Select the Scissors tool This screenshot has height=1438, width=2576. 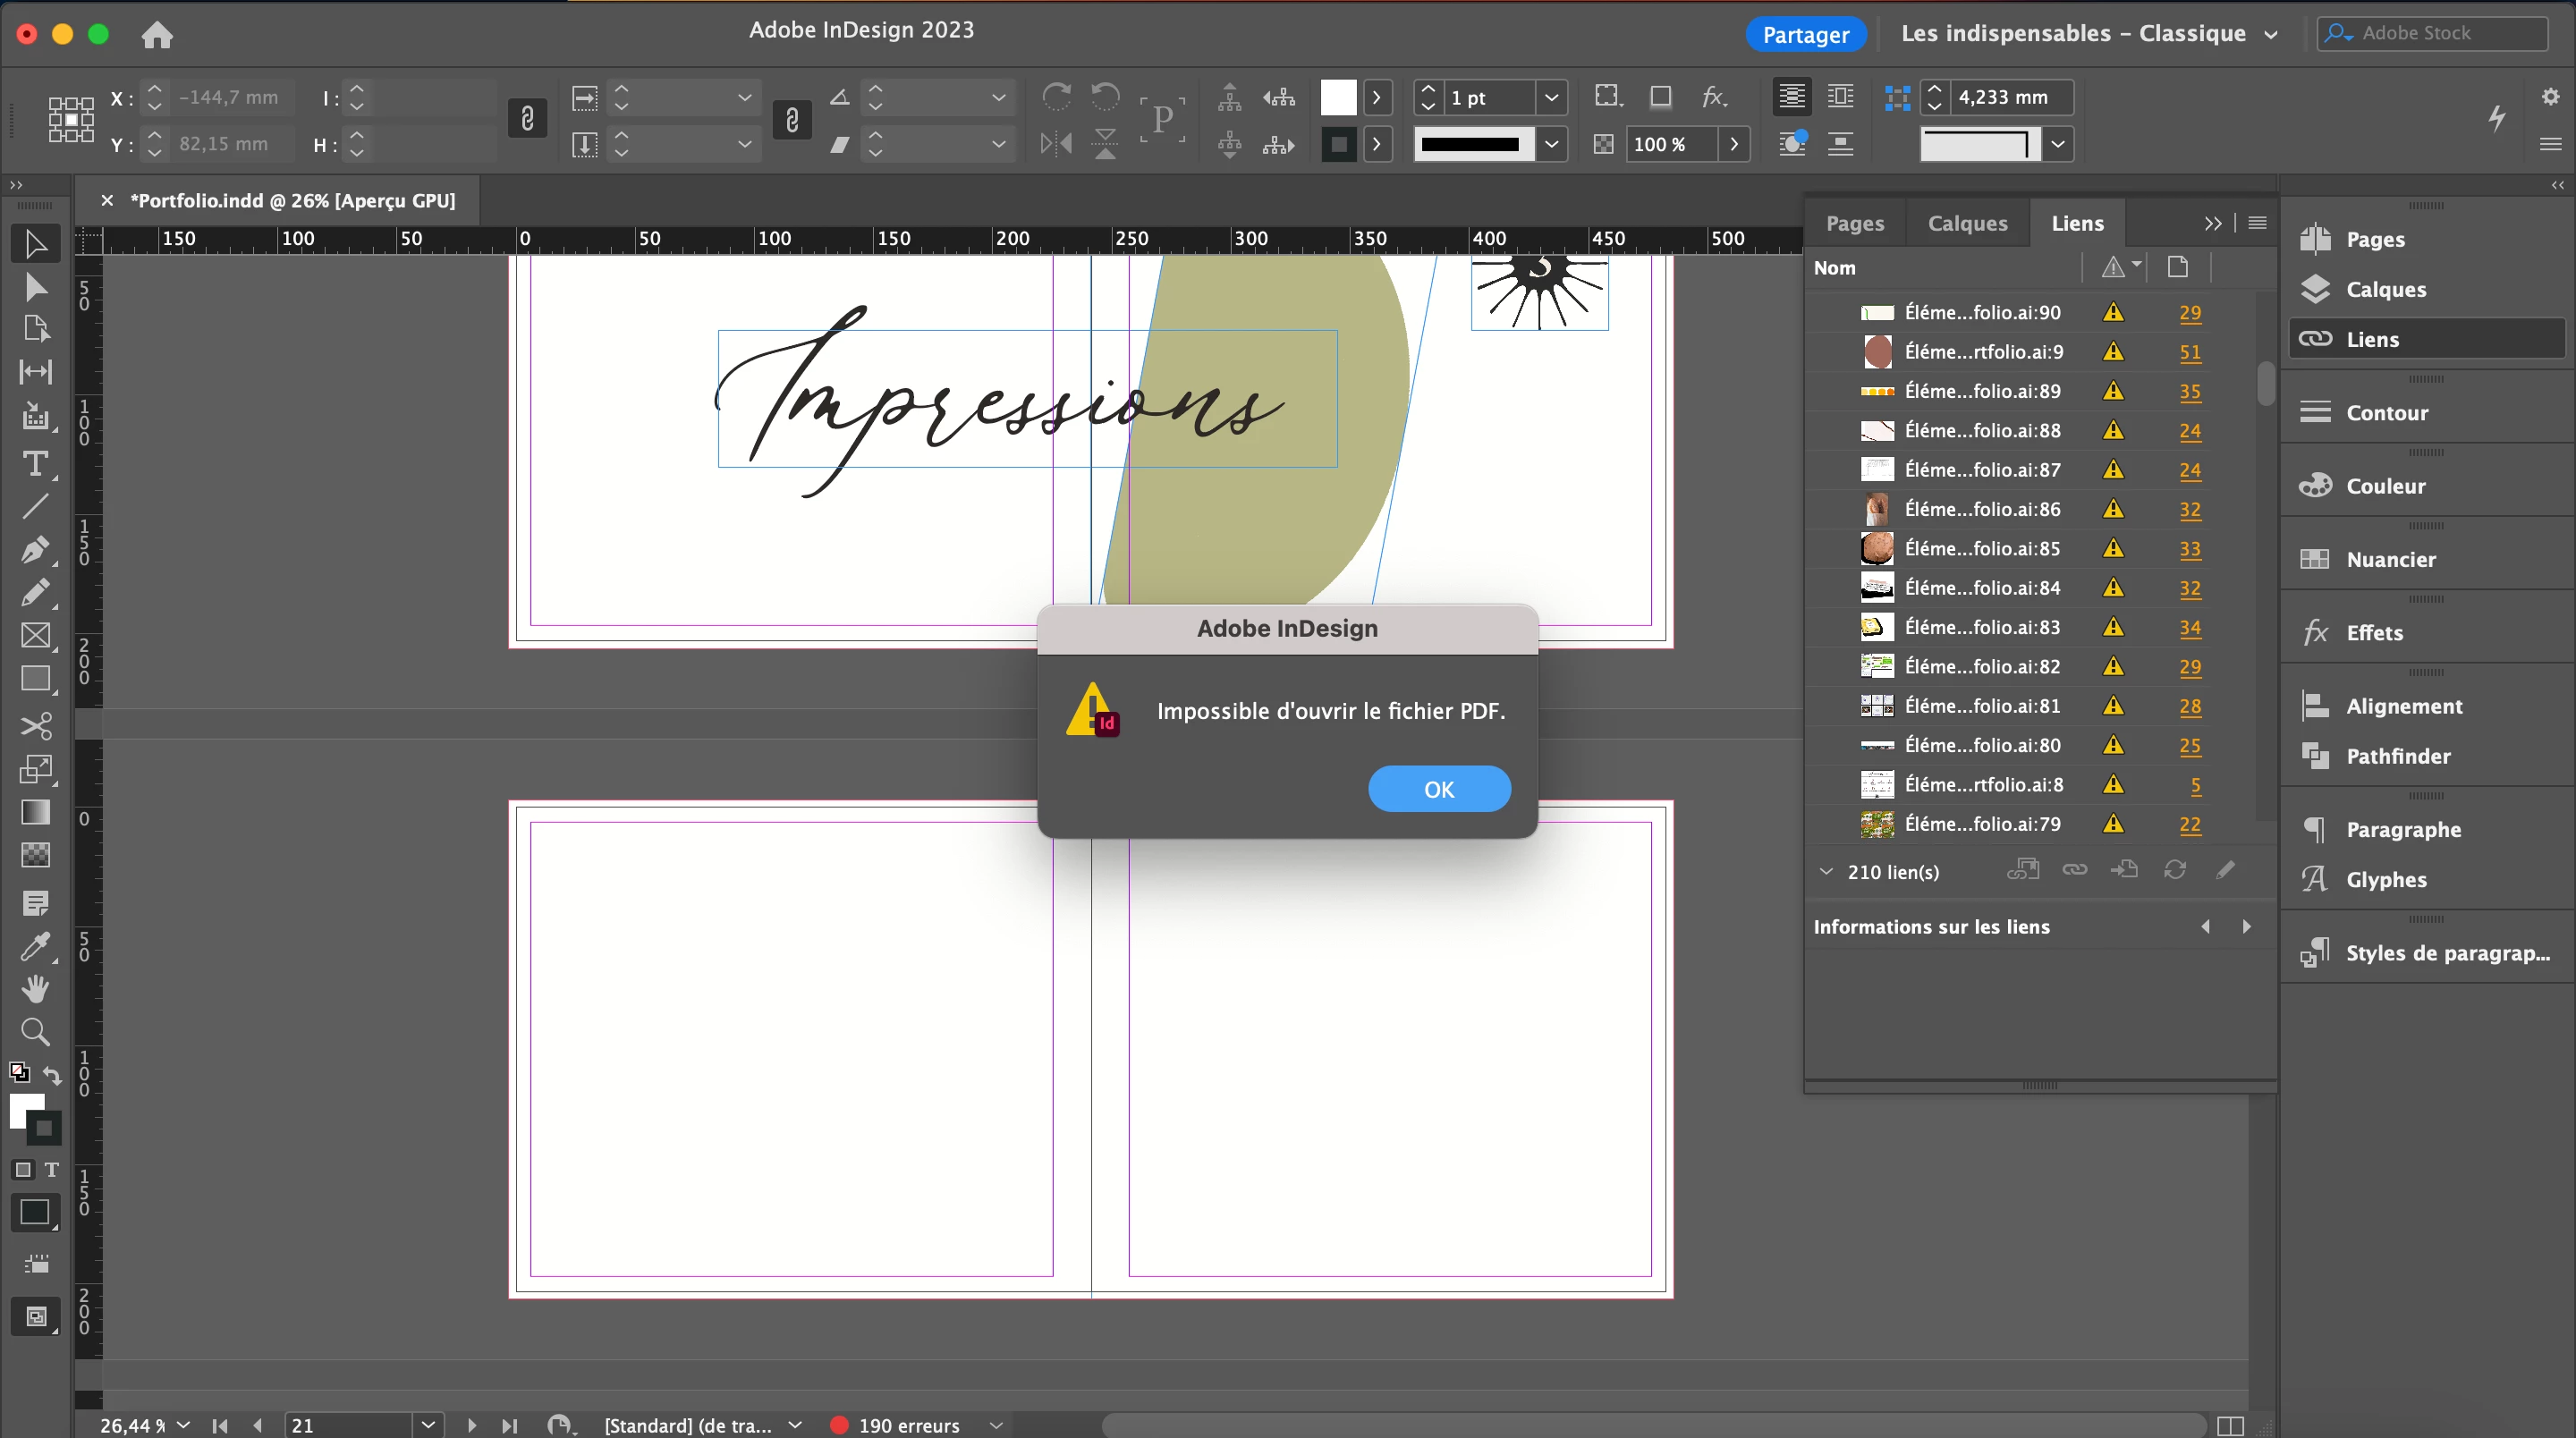coord(35,724)
